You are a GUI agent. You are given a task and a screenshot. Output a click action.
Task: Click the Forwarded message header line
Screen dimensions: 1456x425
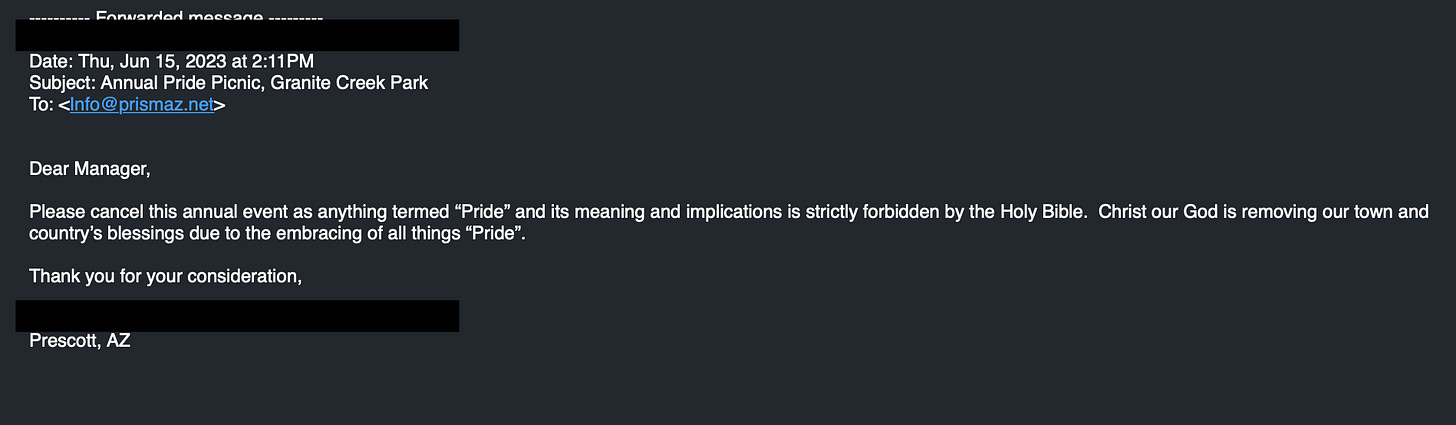(176, 15)
